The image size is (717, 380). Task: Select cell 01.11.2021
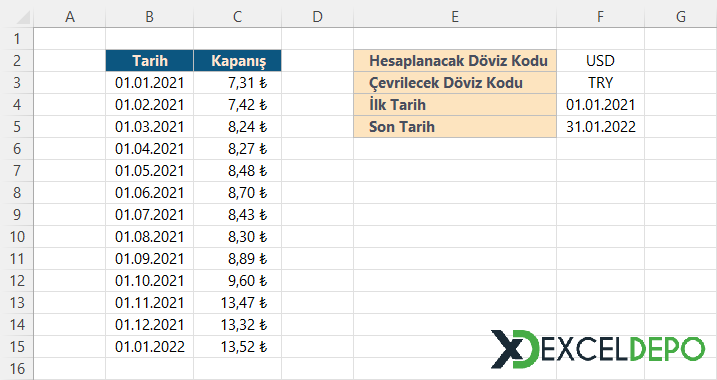point(150,302)
